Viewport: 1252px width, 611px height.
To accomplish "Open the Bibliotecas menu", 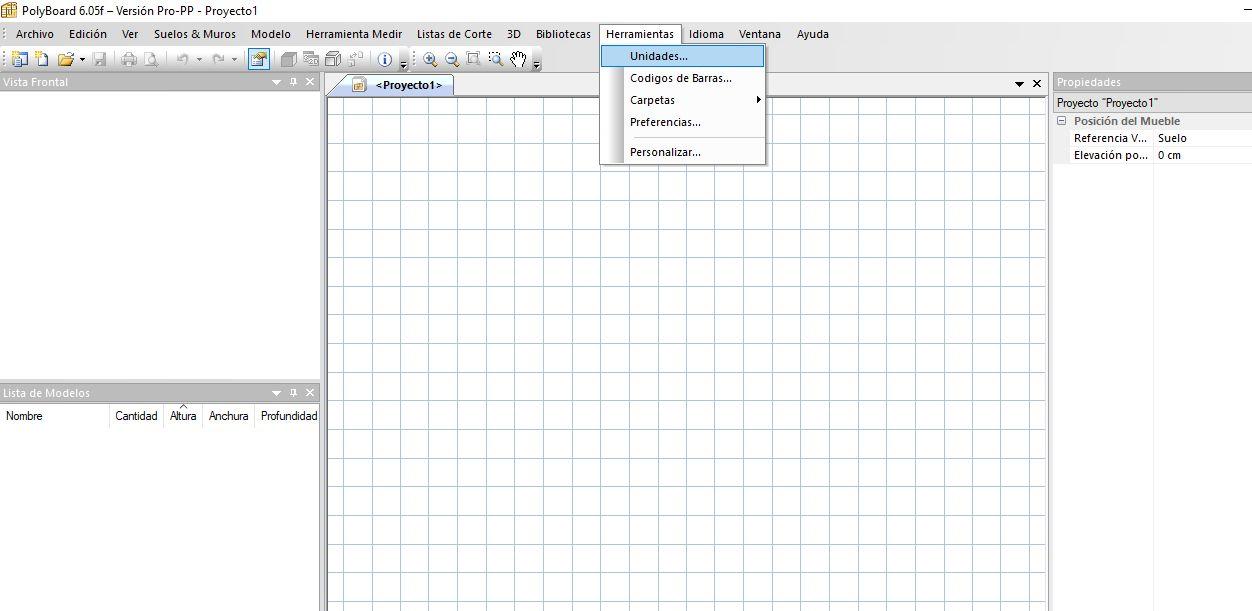I will point(563,34).
